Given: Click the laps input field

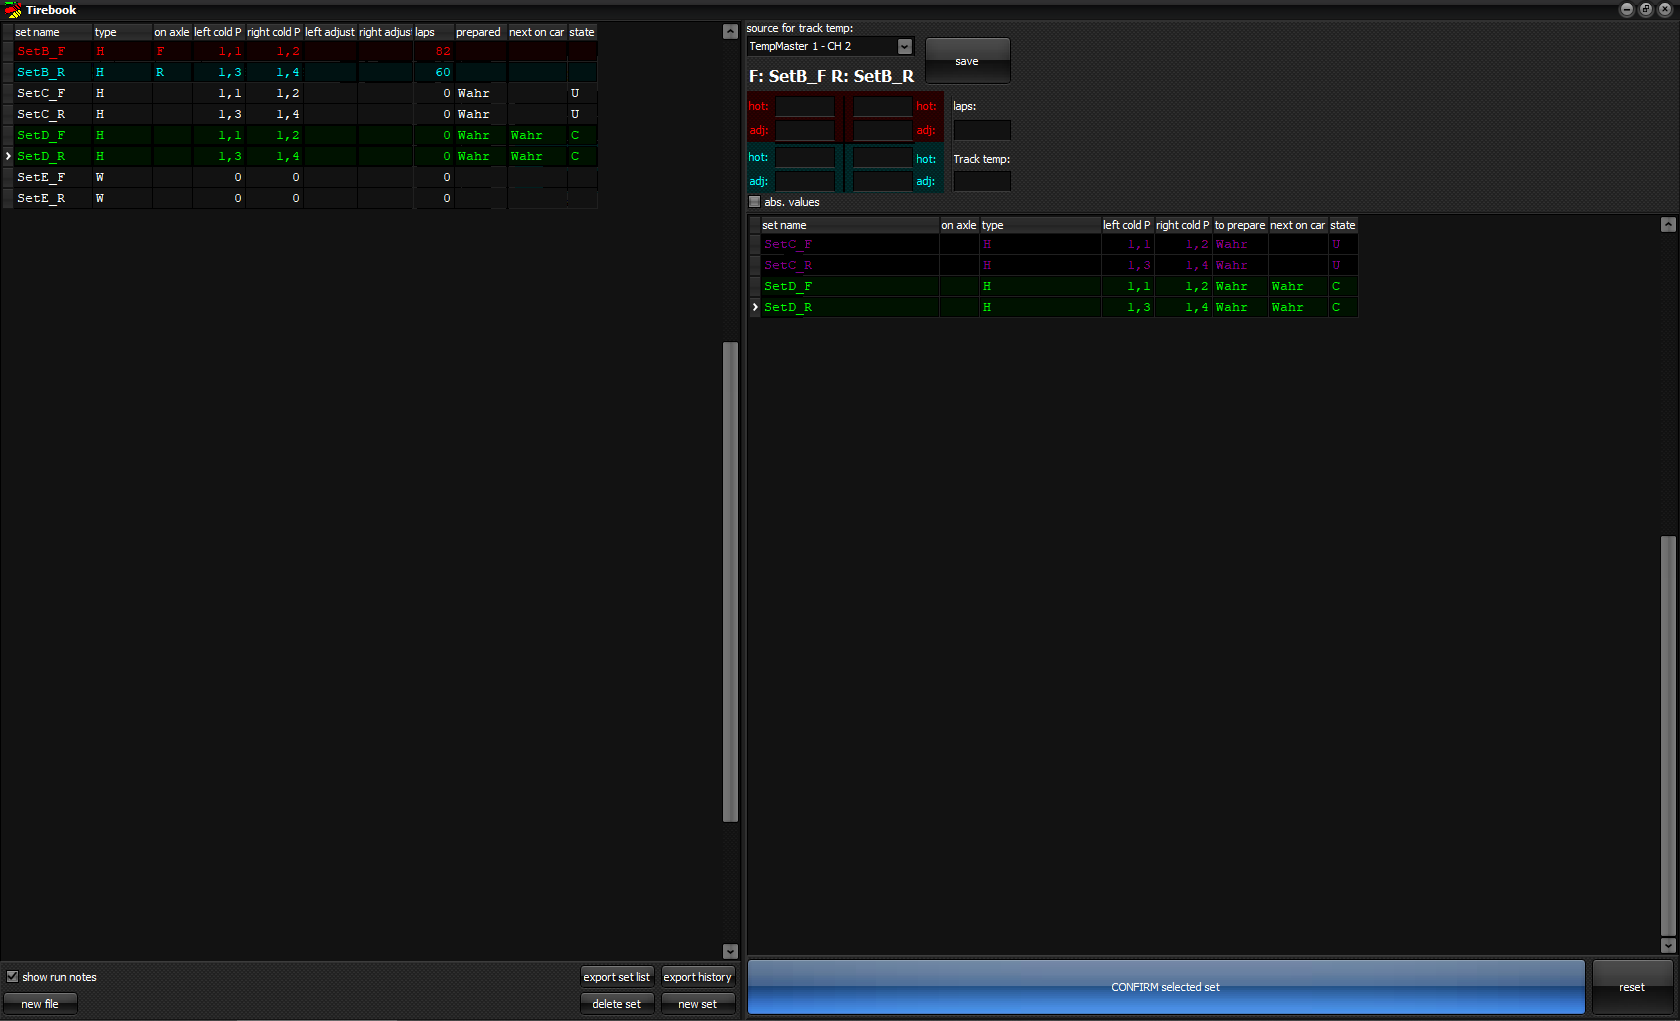Looking at the screenshot, I should point(981,130).
